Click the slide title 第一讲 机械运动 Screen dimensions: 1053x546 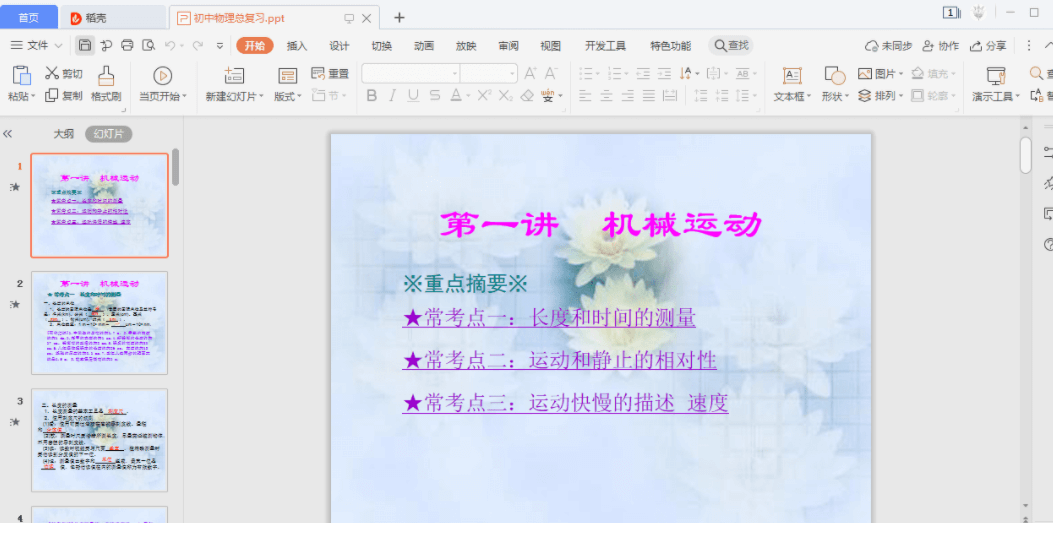(601, 225)
